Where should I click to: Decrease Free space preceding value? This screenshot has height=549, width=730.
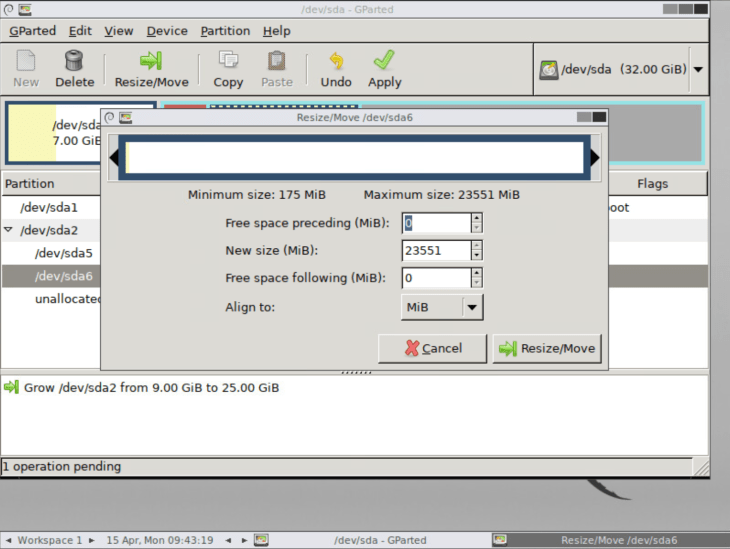[x=476, y=228]
